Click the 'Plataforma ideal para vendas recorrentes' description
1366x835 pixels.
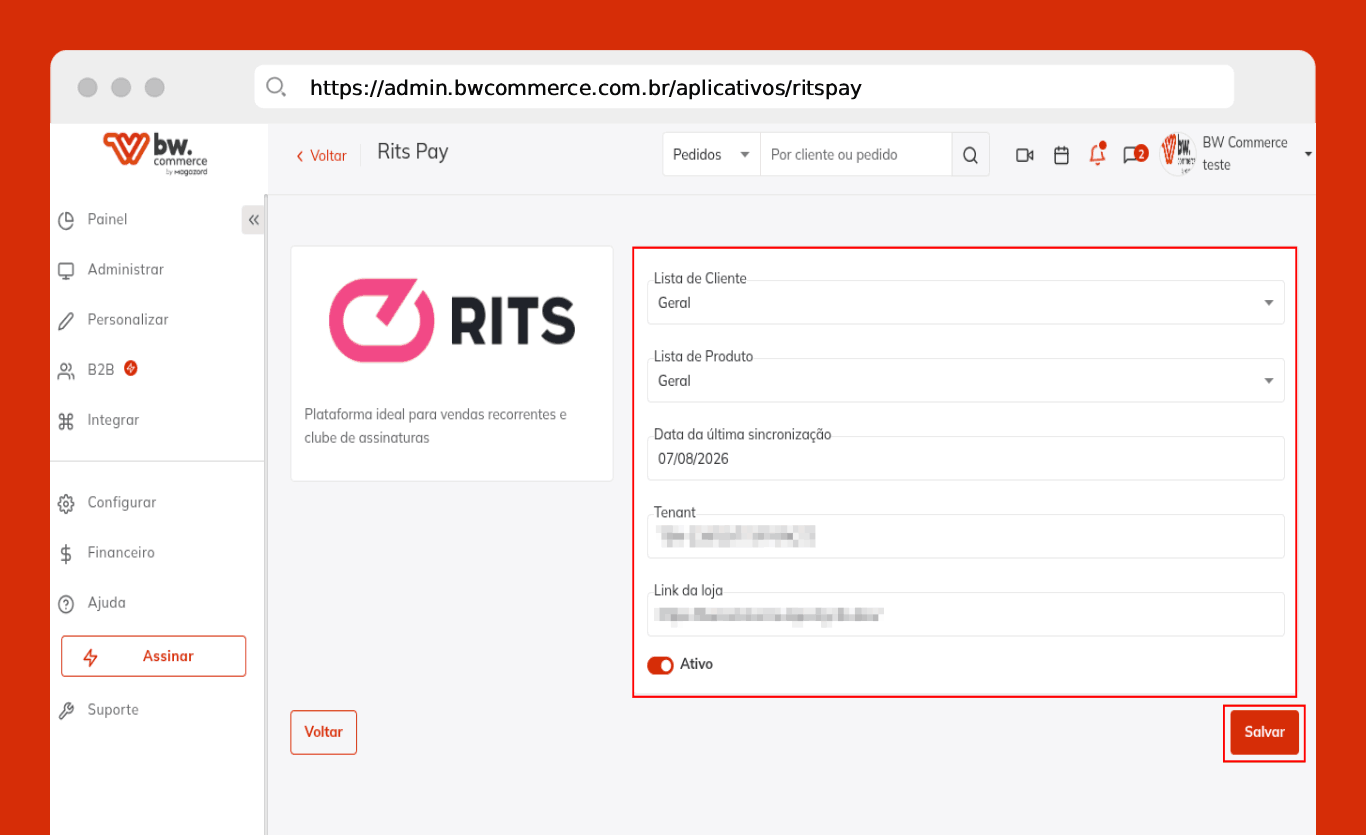tap(436, 425)
